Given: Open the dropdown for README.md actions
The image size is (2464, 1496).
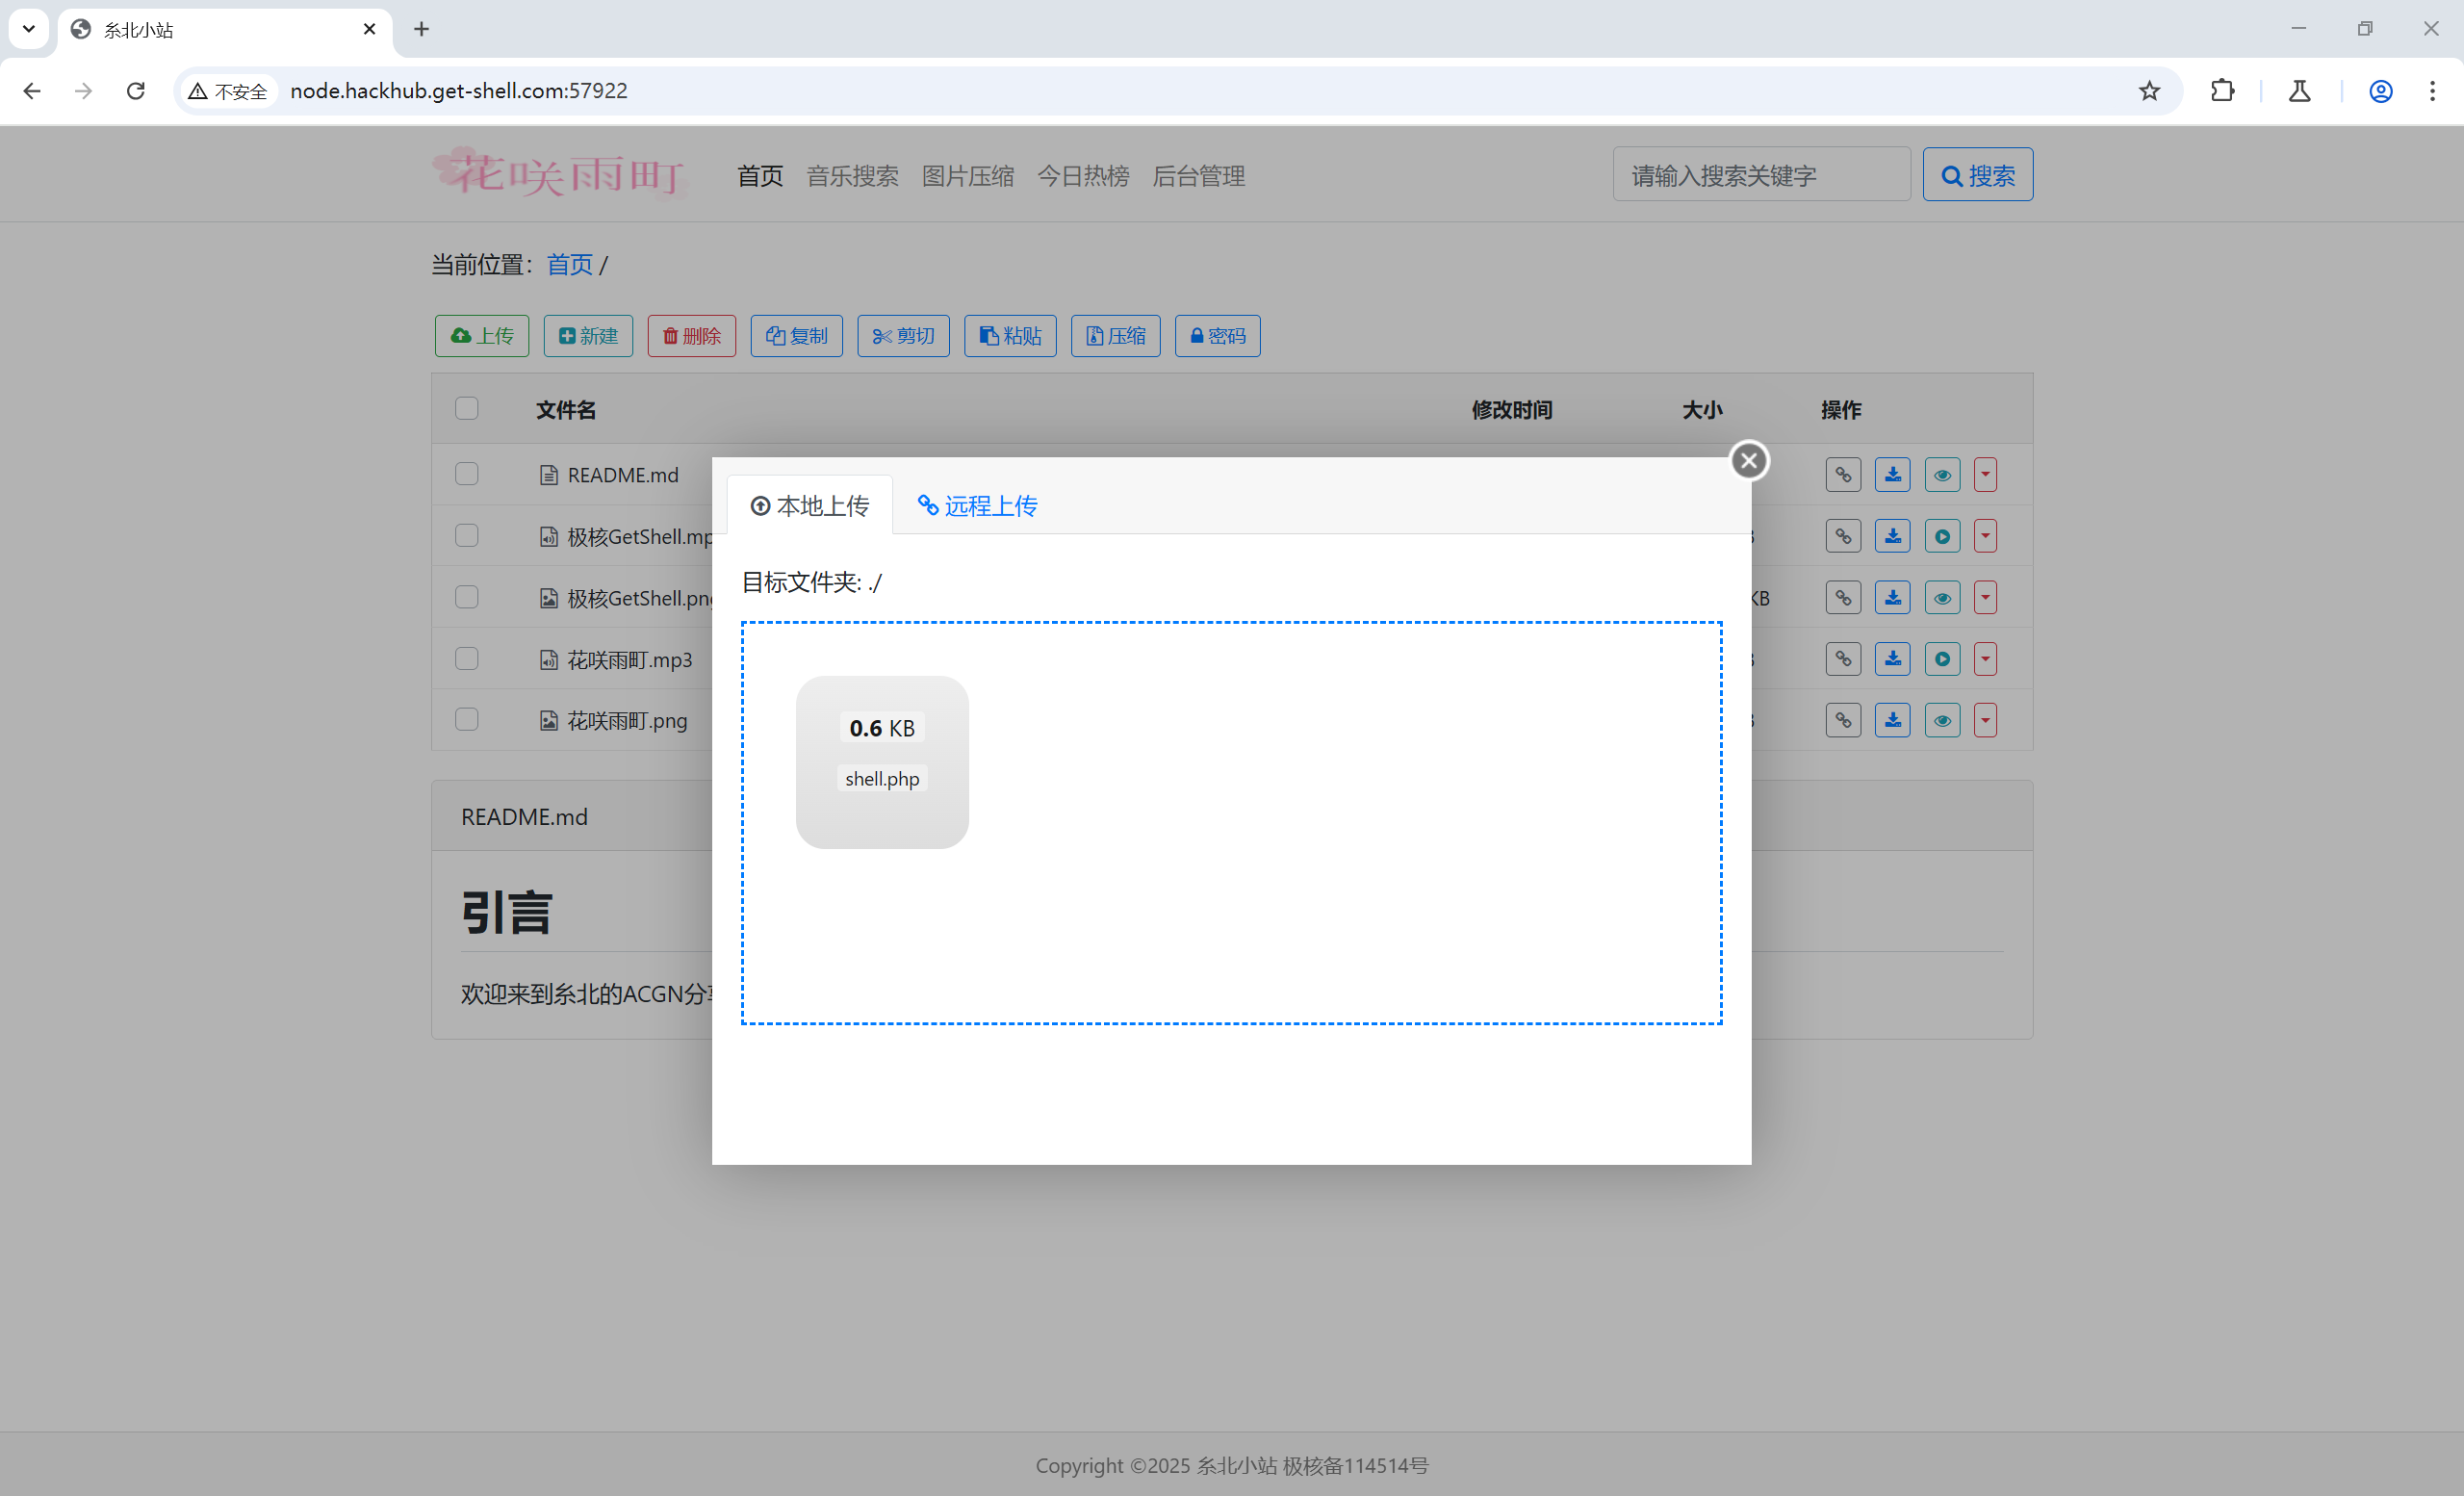Looking at the screenshot, I should coord(1985,474).
